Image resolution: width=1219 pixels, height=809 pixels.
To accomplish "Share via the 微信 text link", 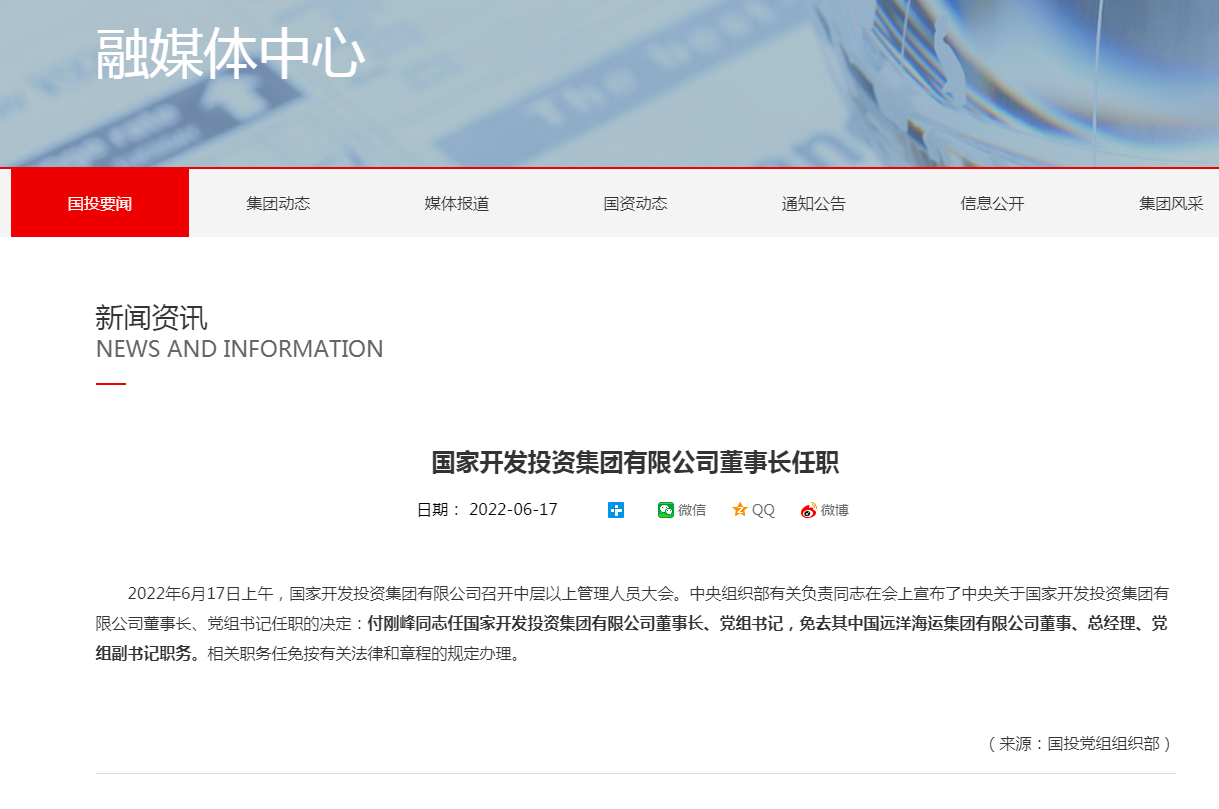I will pyautogui.click(x=692, y=510).
